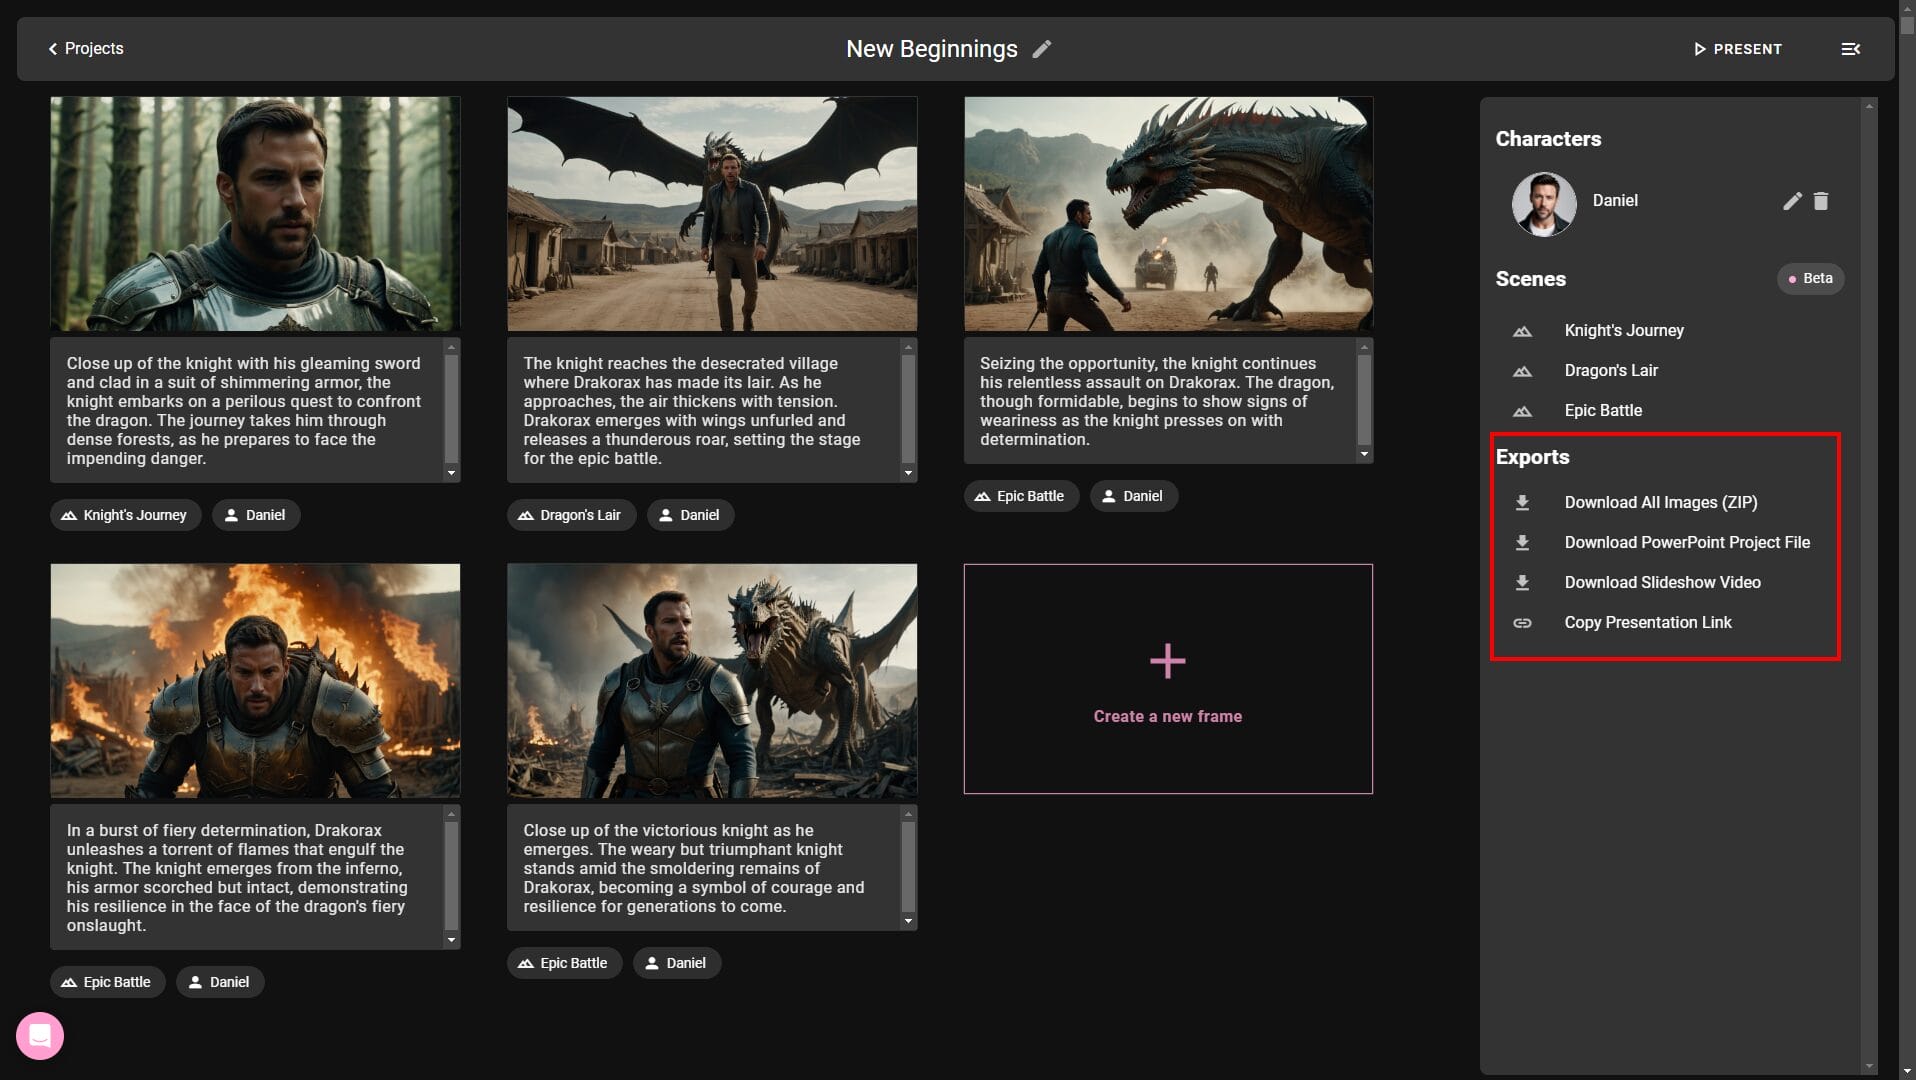
Task: Edit the project title using the pencil icon
Action: 1042,48
